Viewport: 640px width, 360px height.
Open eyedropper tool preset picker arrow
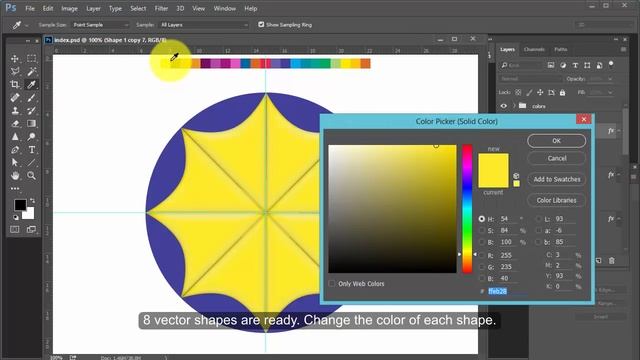(27, 25)
